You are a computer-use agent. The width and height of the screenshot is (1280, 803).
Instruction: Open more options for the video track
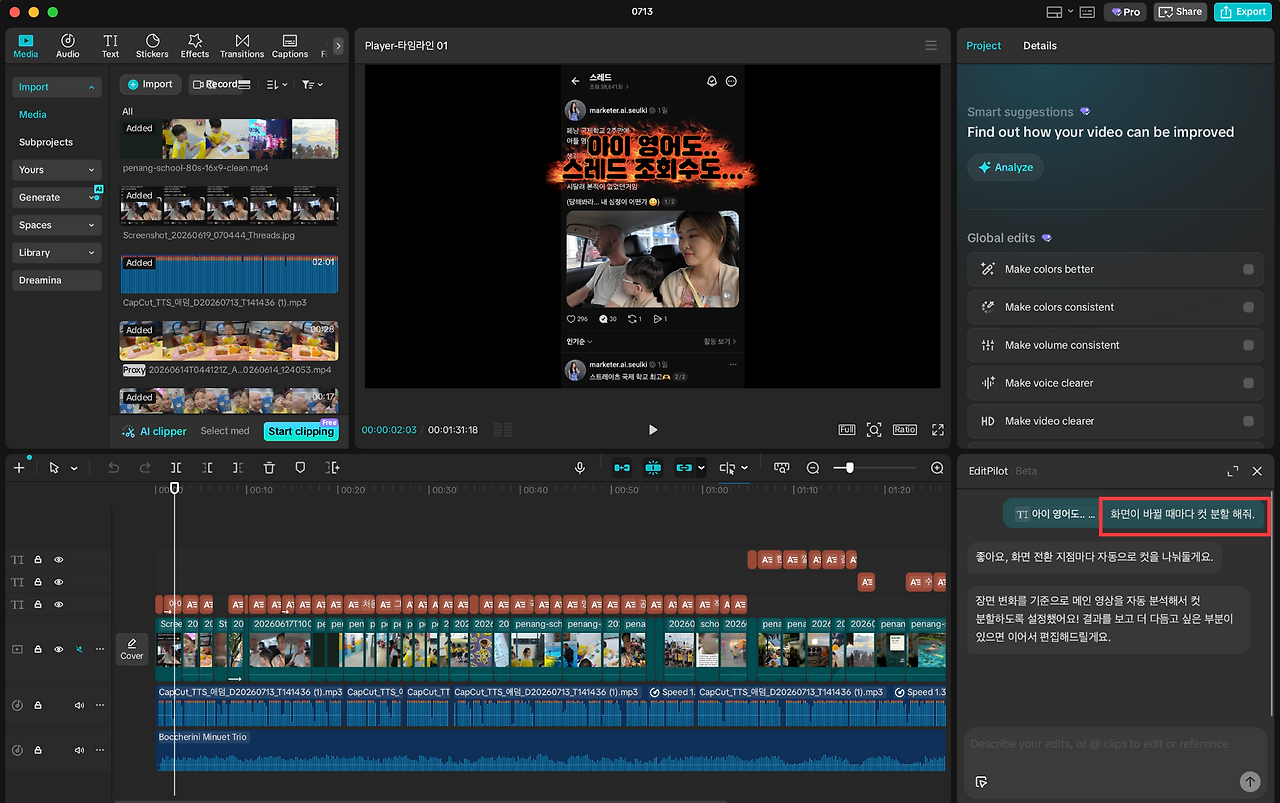click(x=99, y=649)
